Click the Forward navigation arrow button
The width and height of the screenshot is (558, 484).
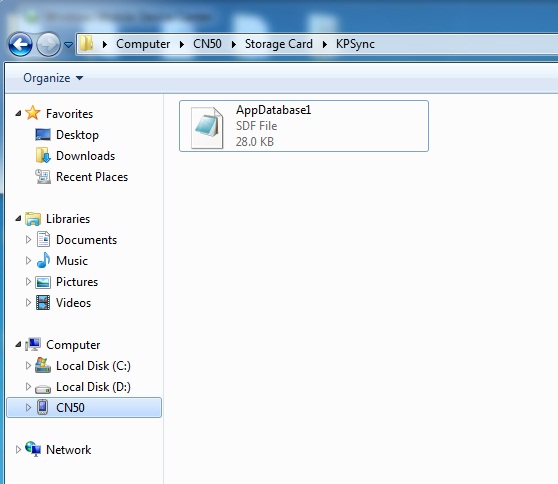click(48, 44)
